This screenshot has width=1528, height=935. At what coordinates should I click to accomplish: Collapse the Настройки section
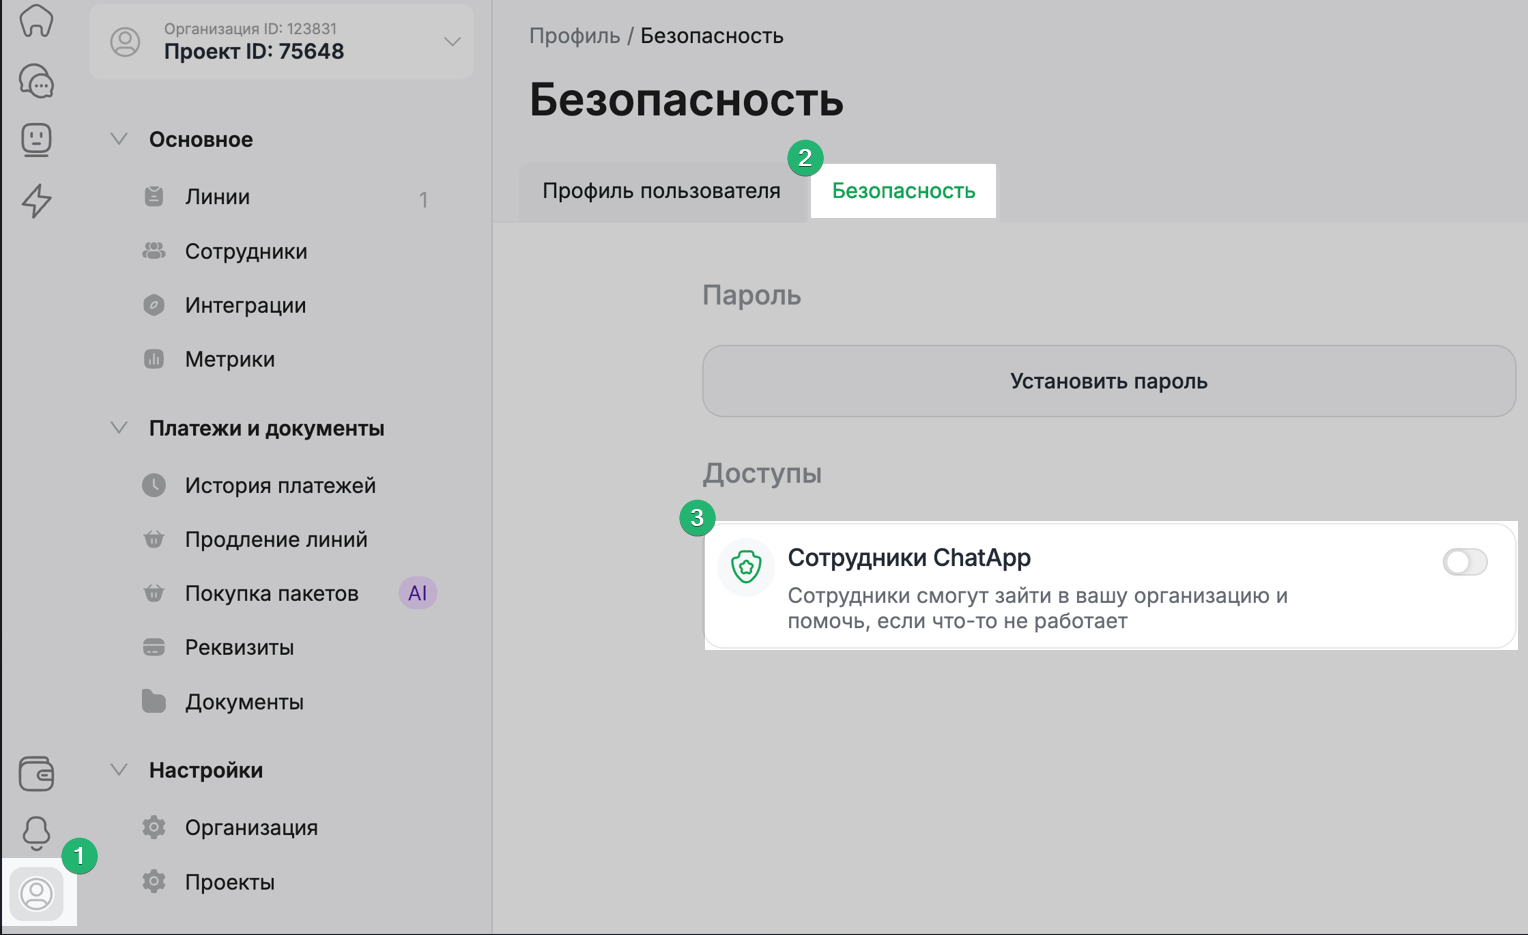[x=119, y=770]
